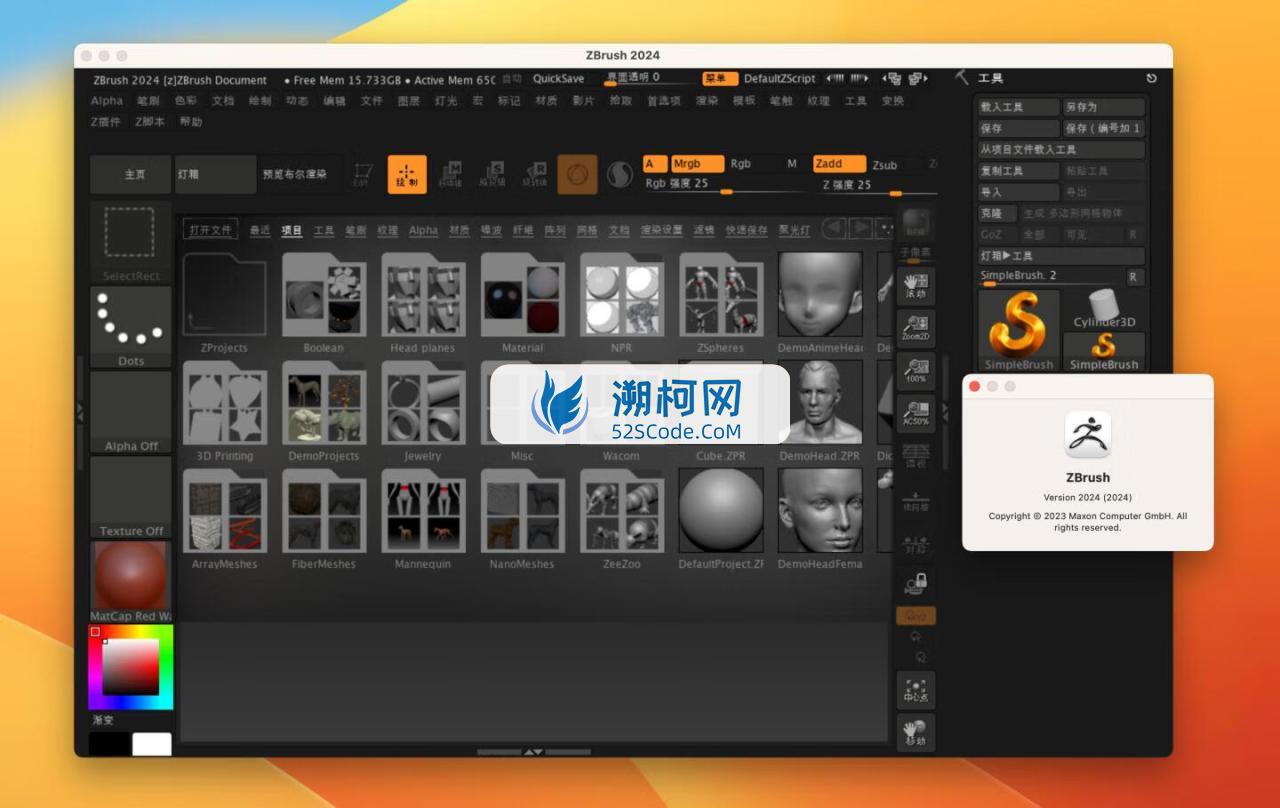Click the 复制工具 copy tool button
Screen dimensions: 1280x808
tap(1018, 171)
